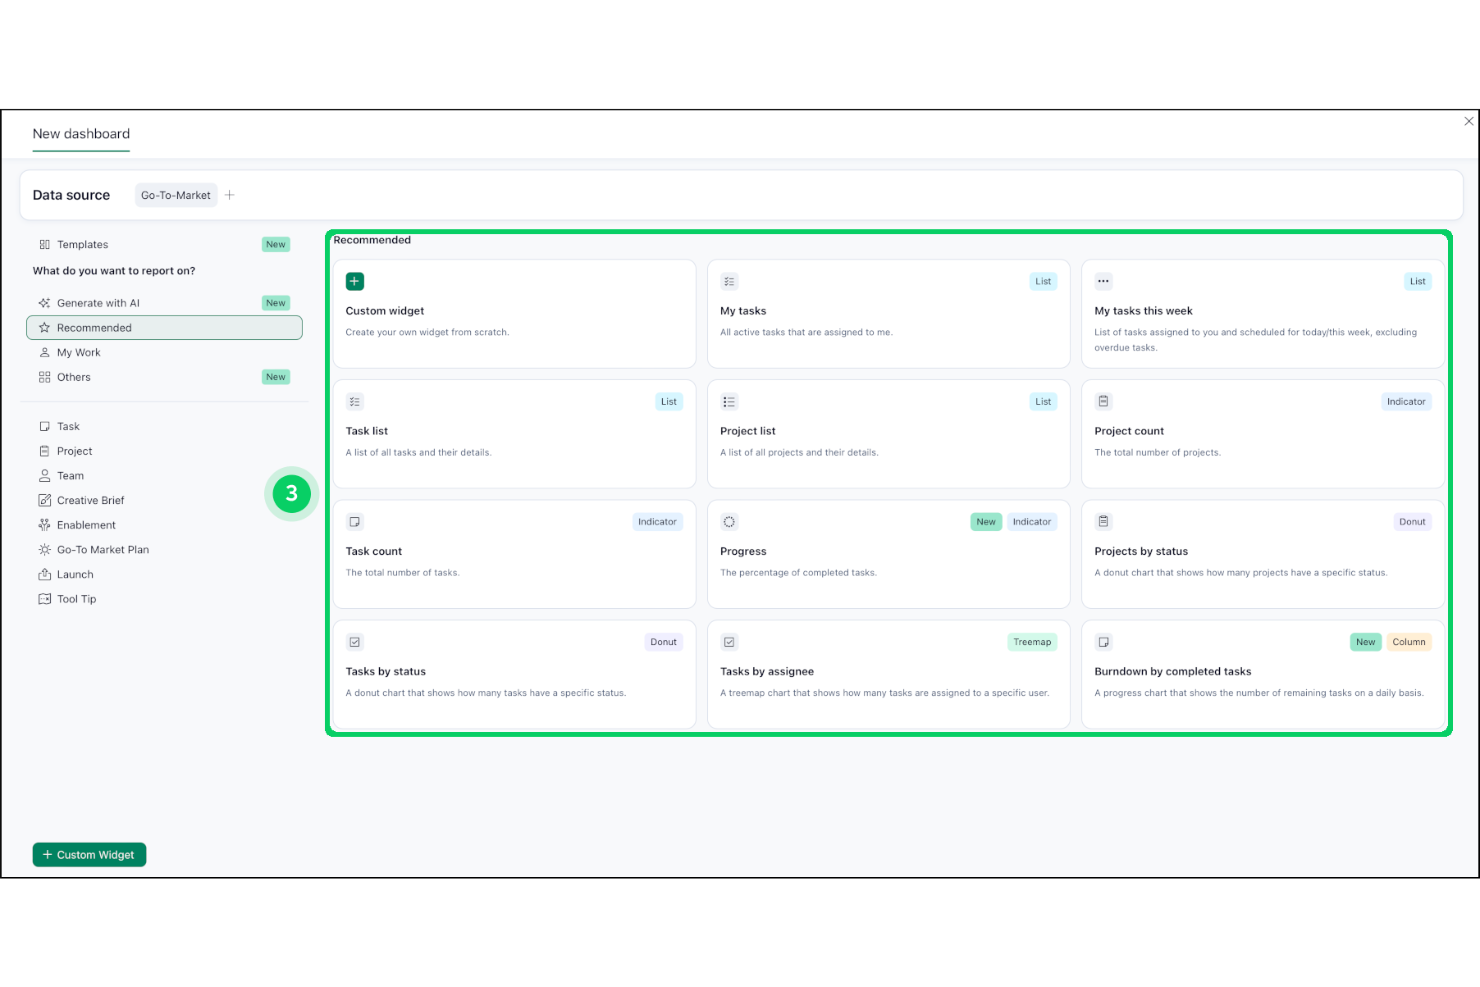1480x987 pixels.
Task: Click the Generate with AI sparkle icon
Action: (44, 303)
